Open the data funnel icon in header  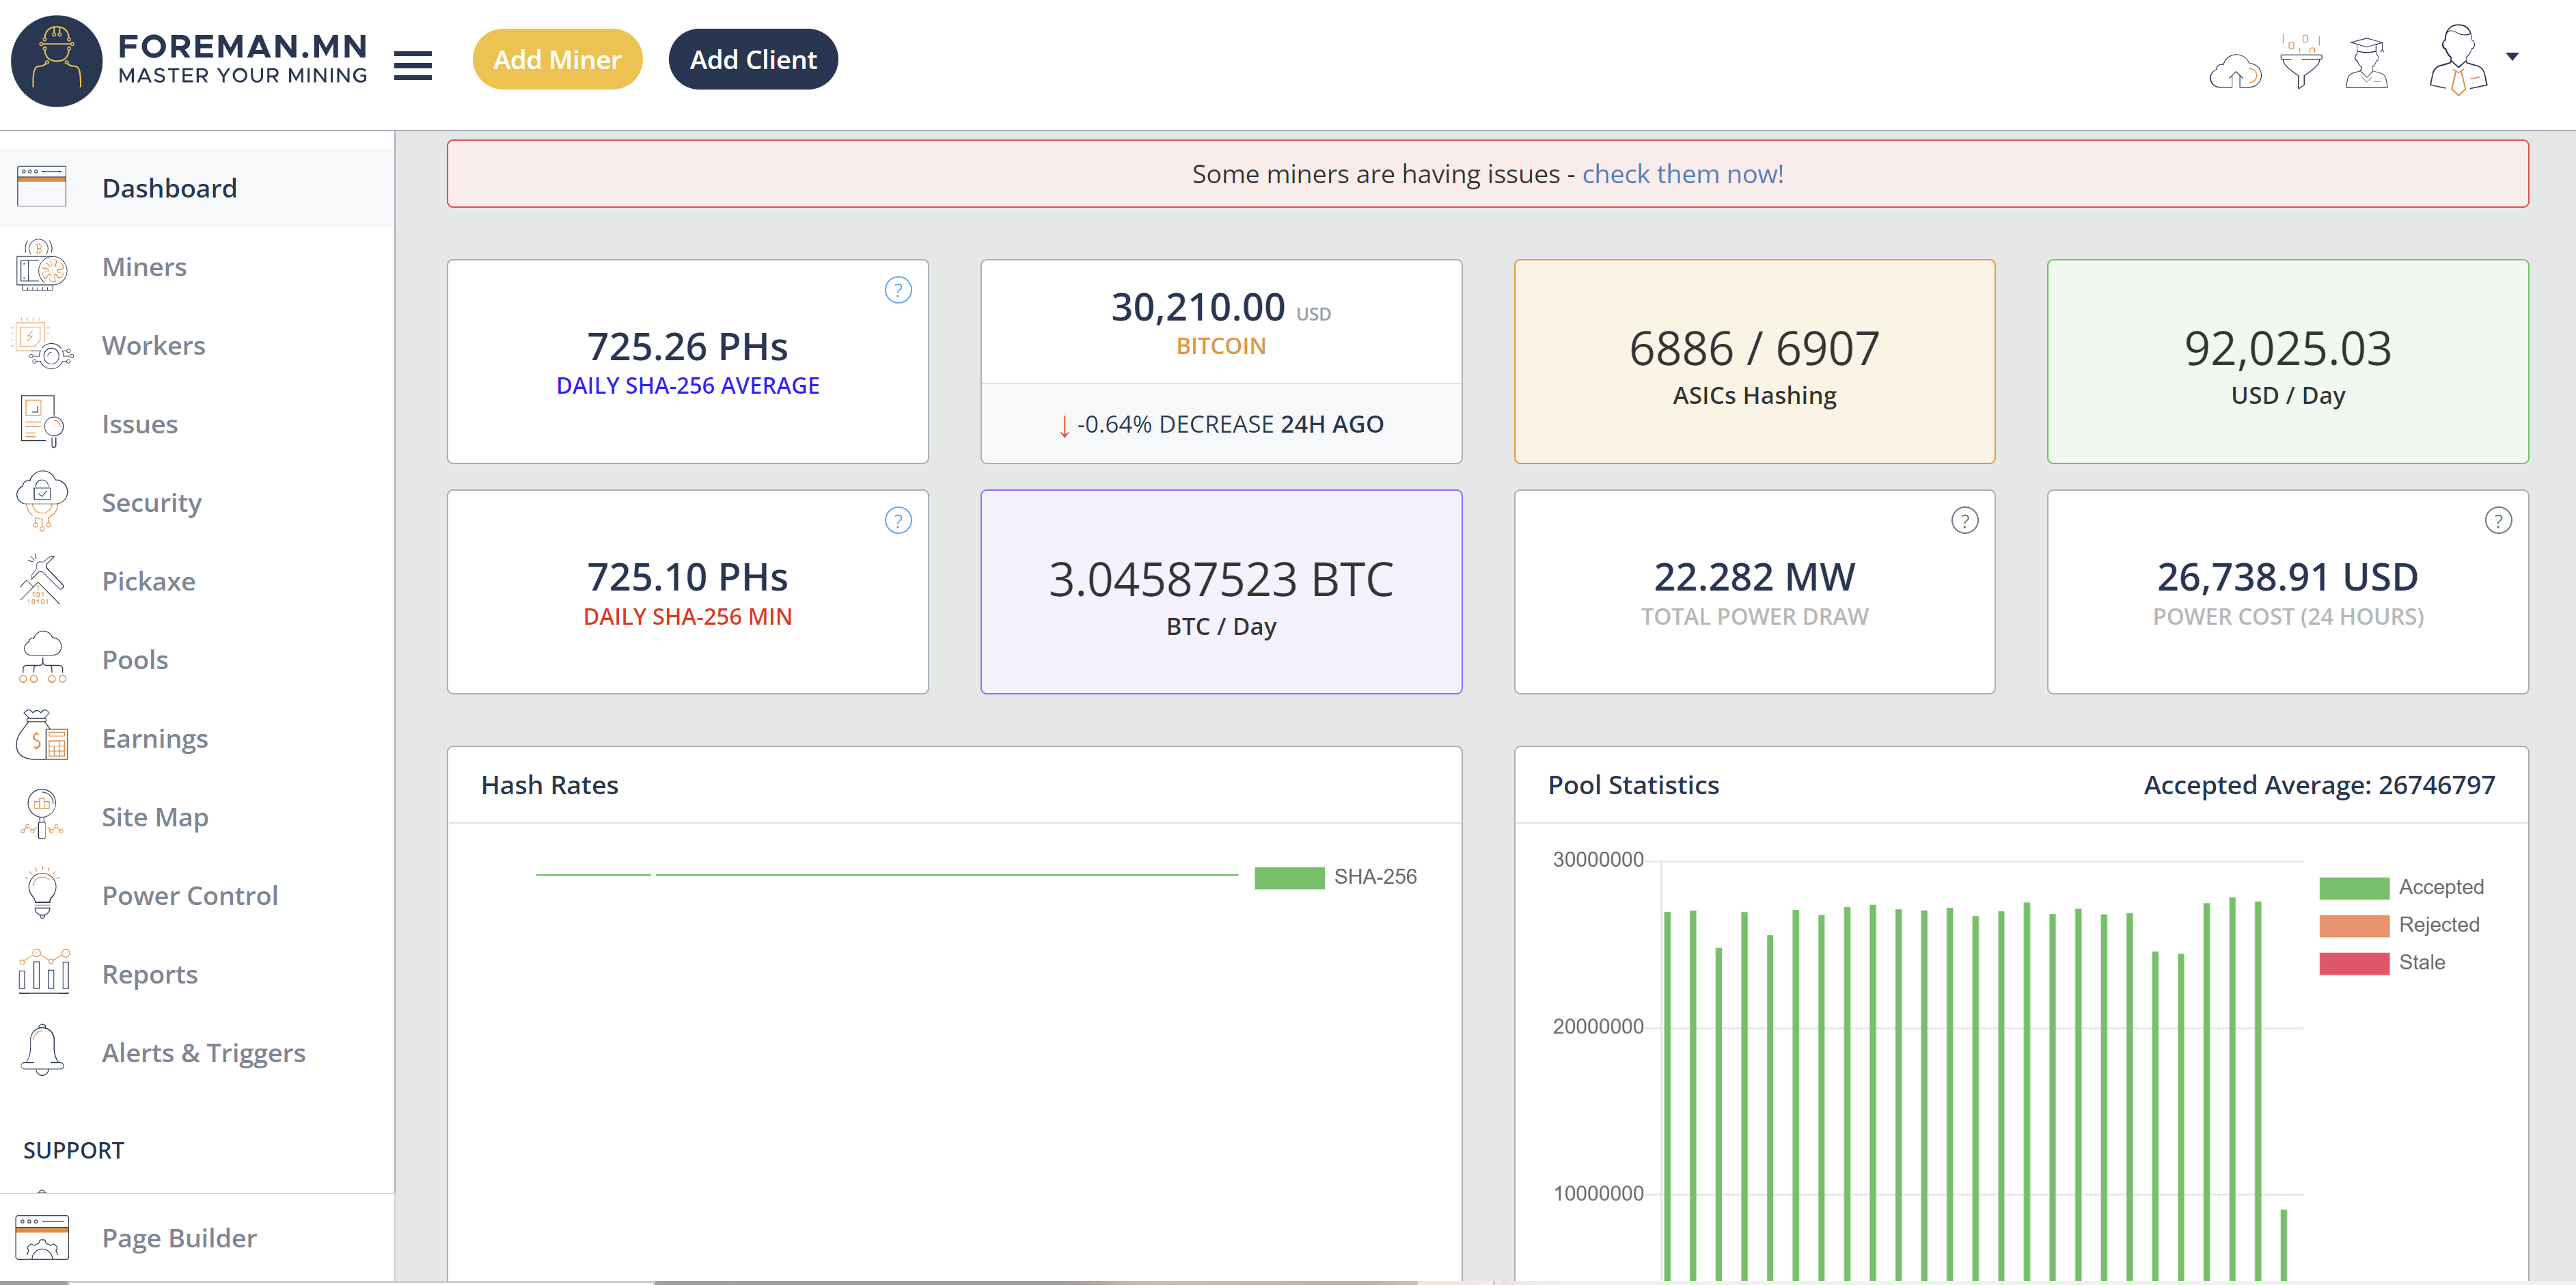(x=2301, y=62)
